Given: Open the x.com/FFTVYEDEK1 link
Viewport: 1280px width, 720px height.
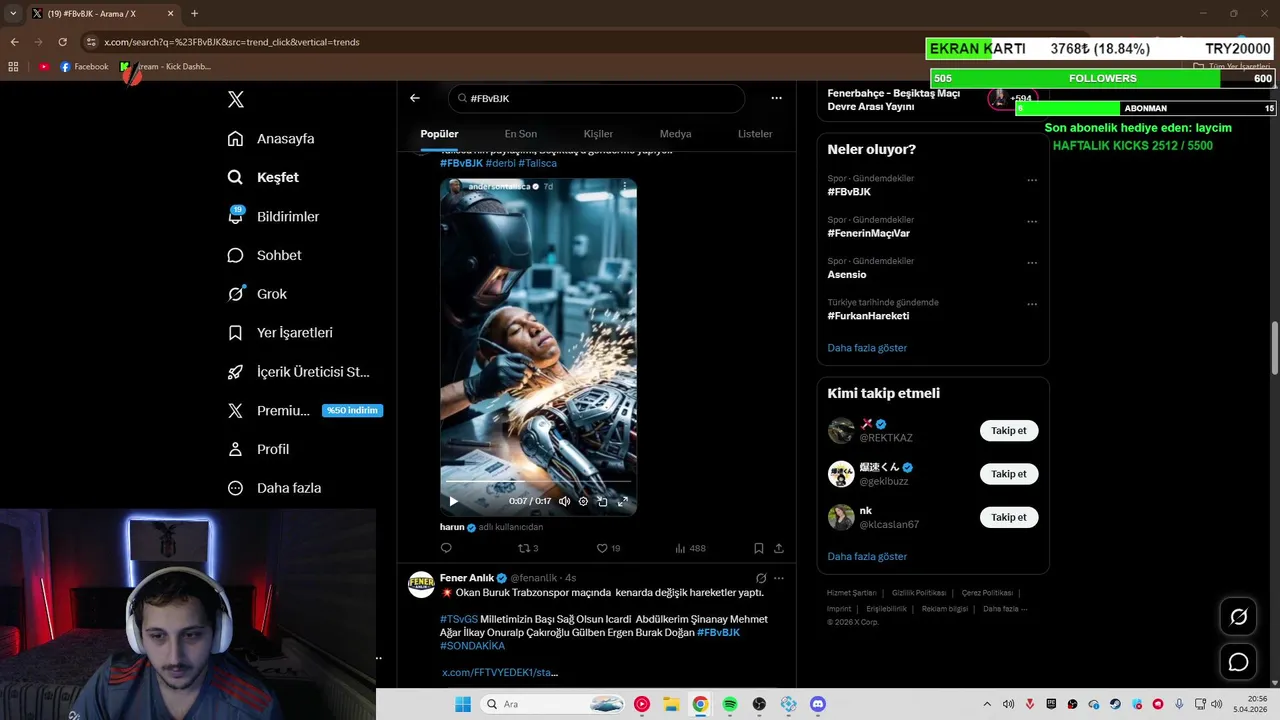Looking at the screenshot, I should [500, 672].
